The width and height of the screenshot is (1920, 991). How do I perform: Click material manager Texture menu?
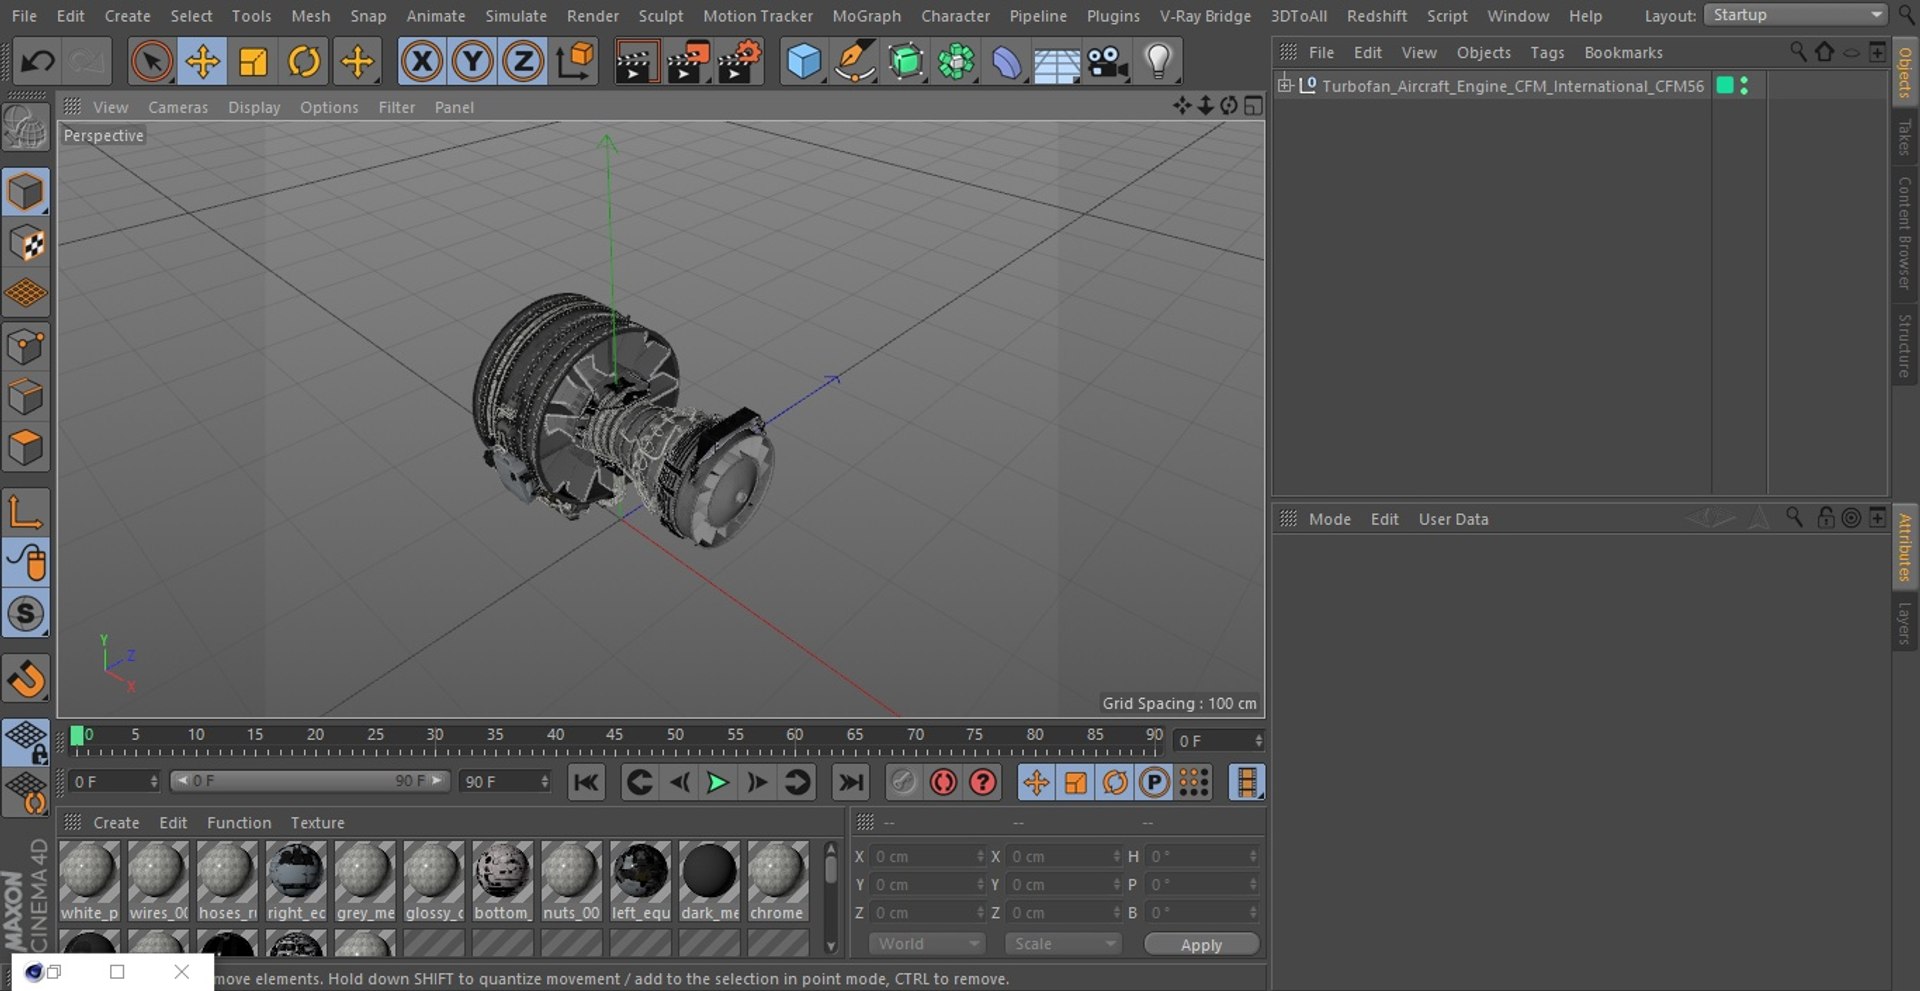coord(317,823)
